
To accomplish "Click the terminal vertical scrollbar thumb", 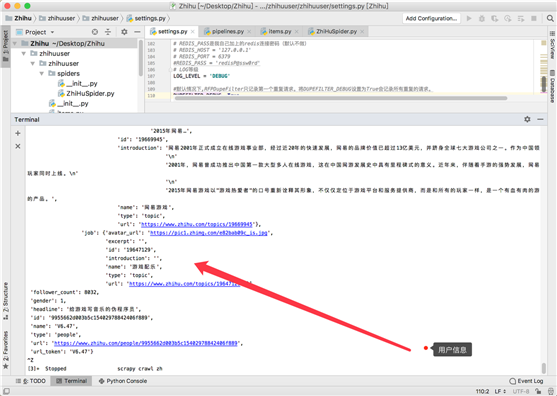I will click(544, 368).
